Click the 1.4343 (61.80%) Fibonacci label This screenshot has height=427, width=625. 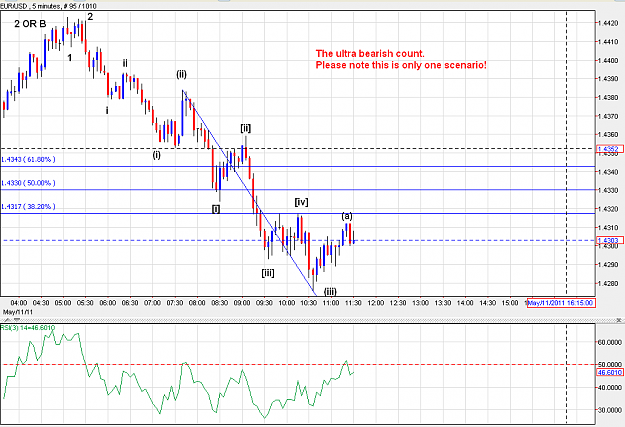(x=28, y=159)
